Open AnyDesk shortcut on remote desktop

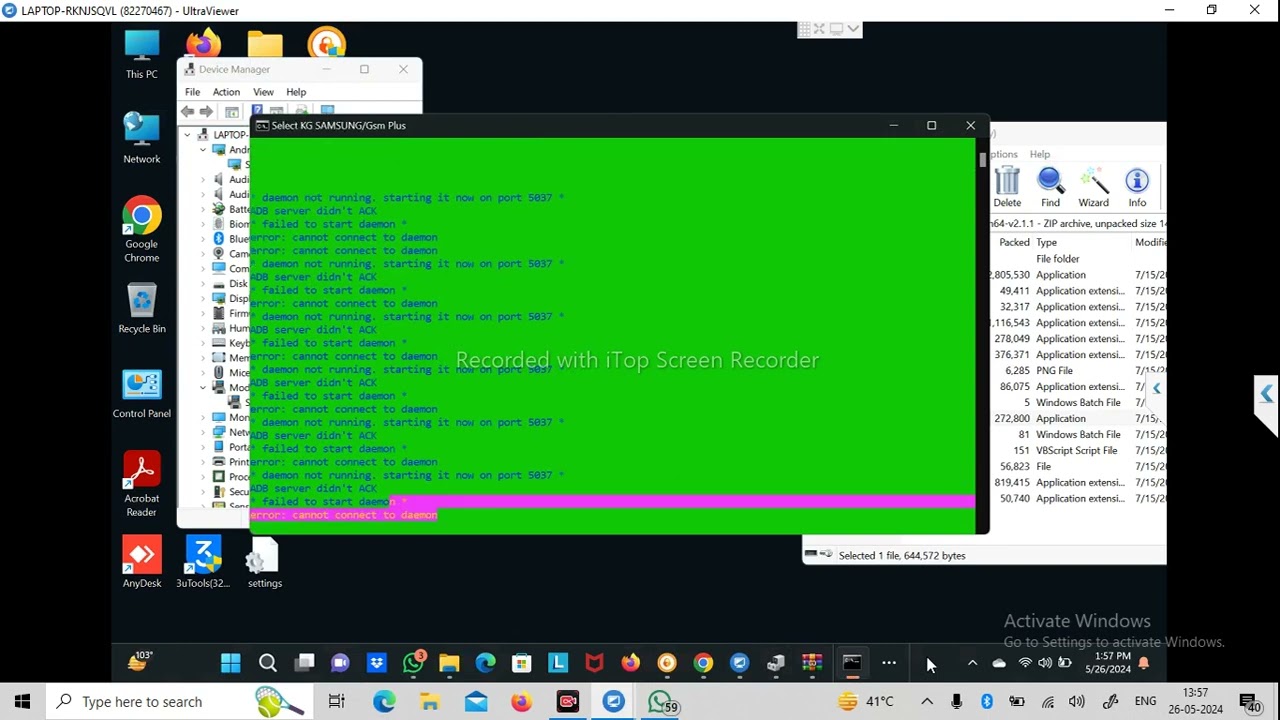click(142, 562)
